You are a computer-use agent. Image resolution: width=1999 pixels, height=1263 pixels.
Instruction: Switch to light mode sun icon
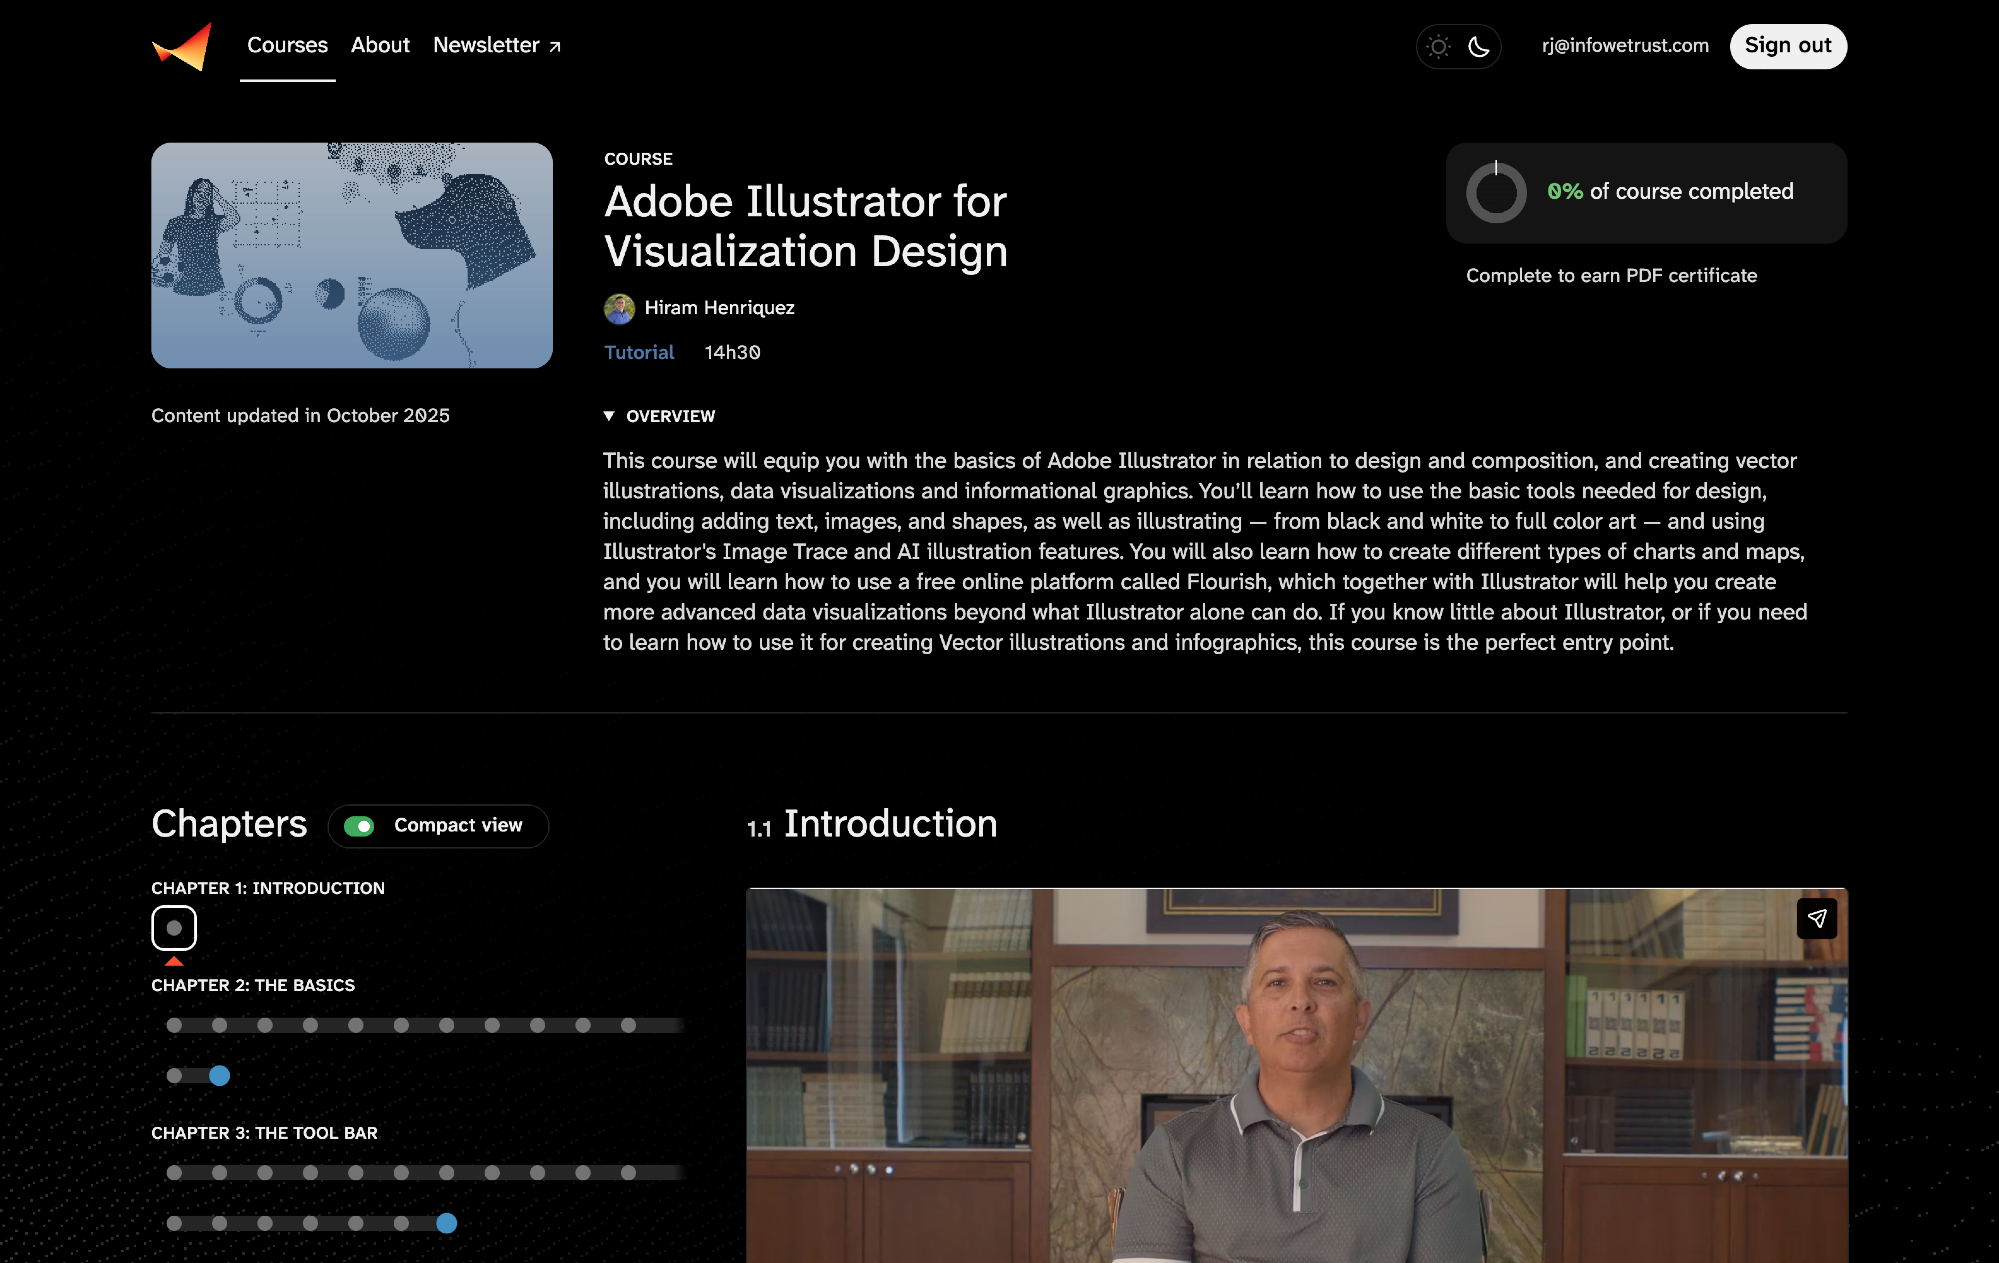(1438, 46)
